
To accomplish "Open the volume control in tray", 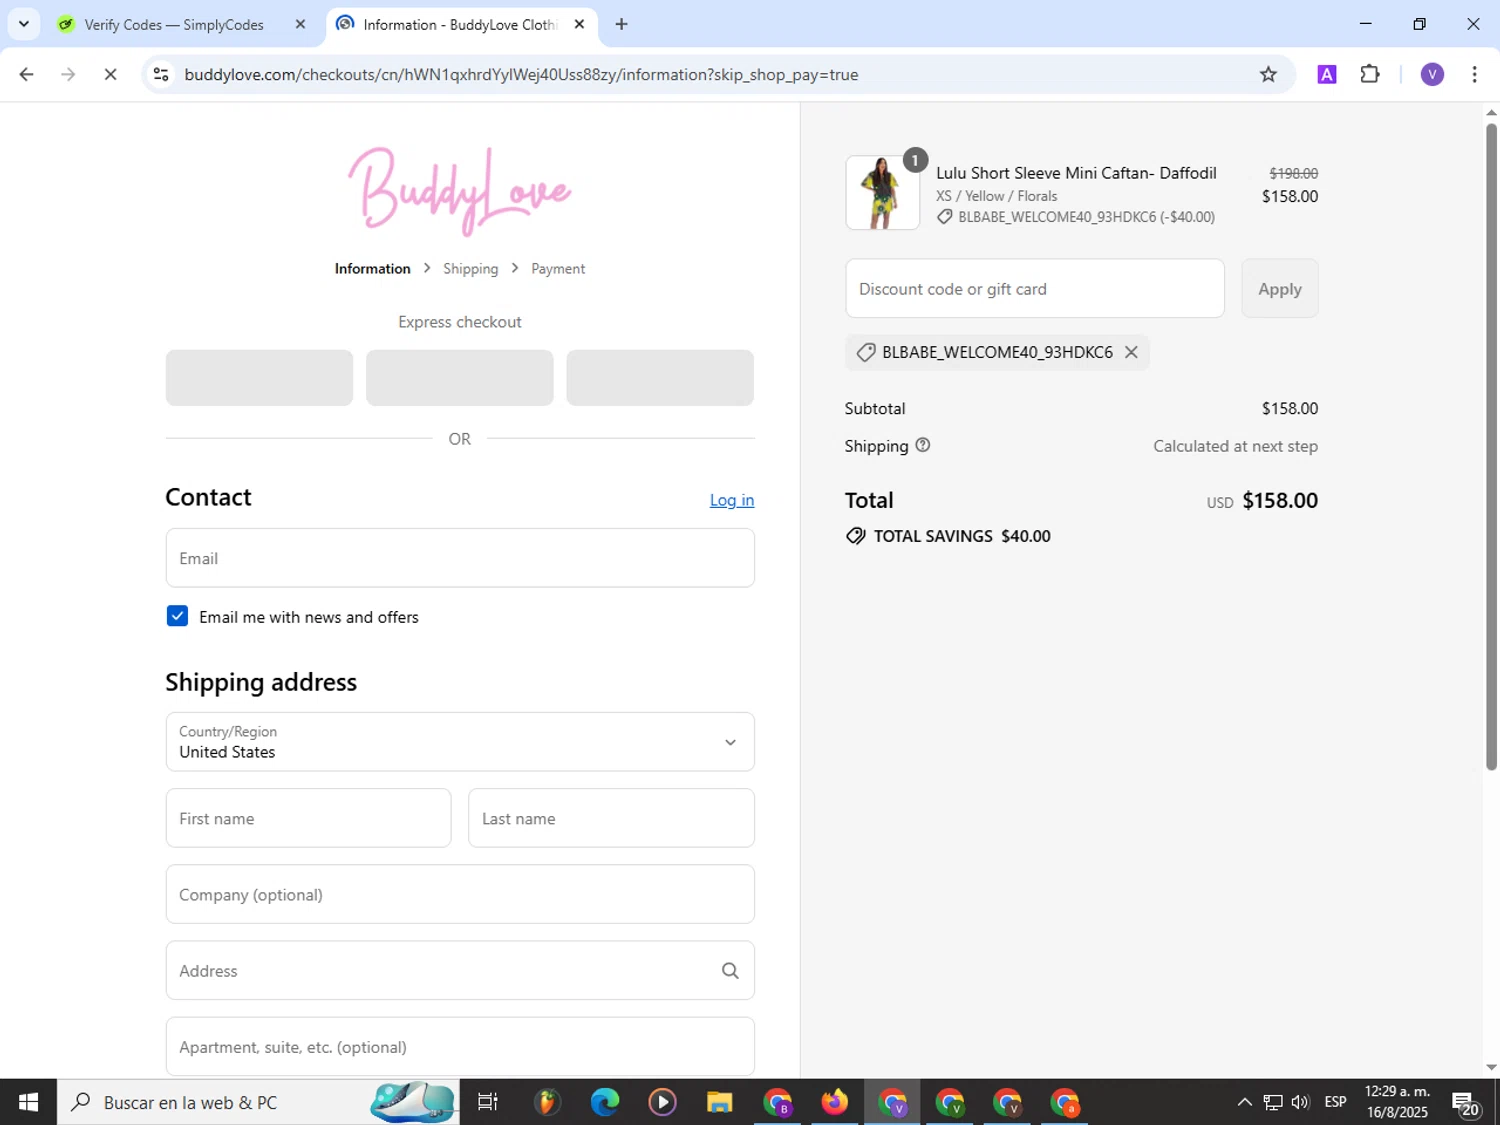I will coord(1300,1102).
